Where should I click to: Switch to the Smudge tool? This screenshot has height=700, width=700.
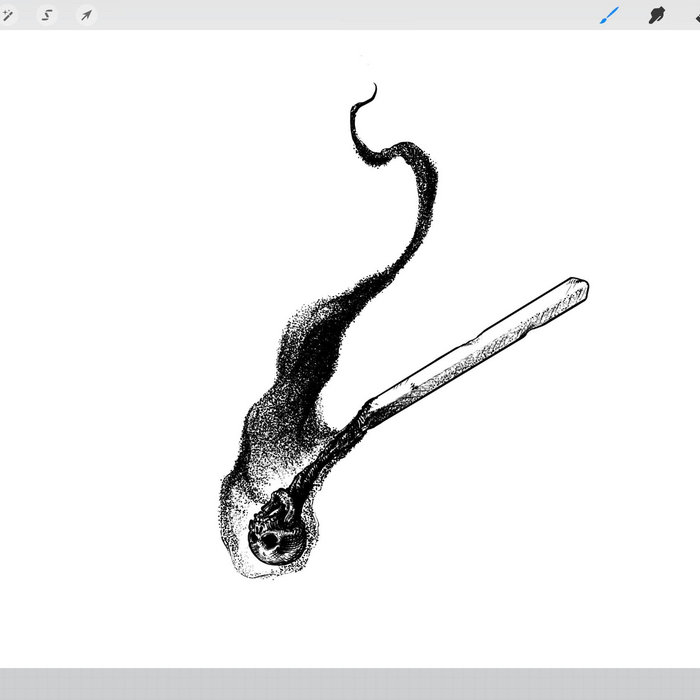657,15
